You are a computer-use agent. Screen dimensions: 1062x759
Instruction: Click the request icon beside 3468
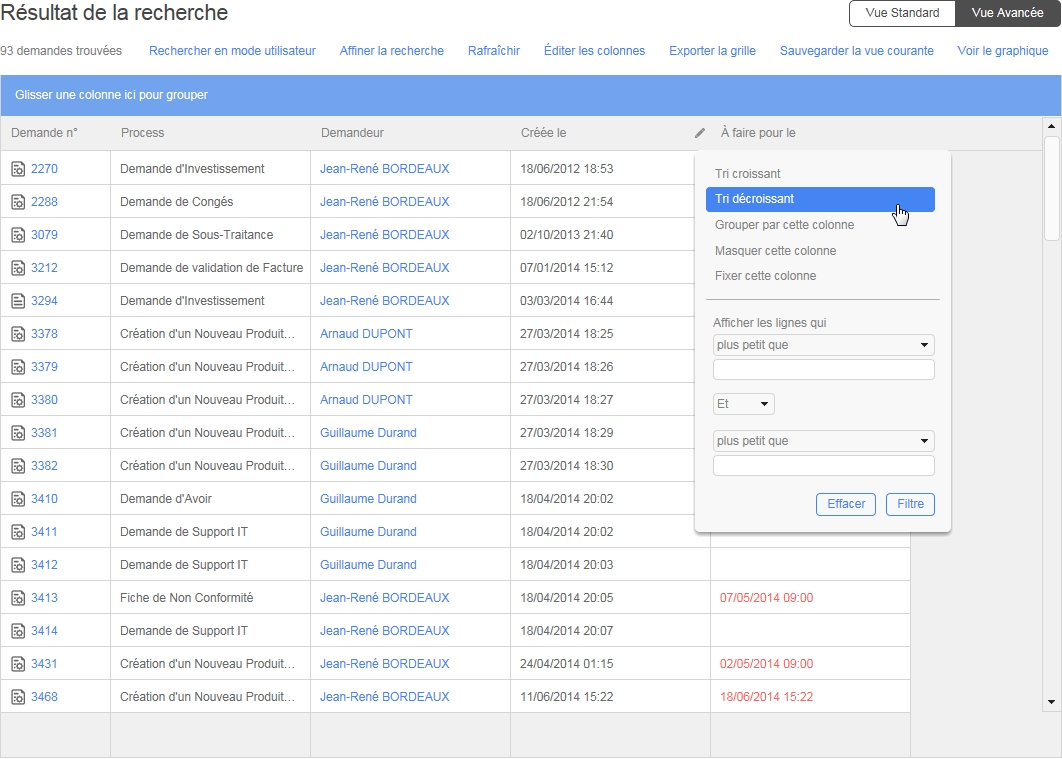point(18,697)
